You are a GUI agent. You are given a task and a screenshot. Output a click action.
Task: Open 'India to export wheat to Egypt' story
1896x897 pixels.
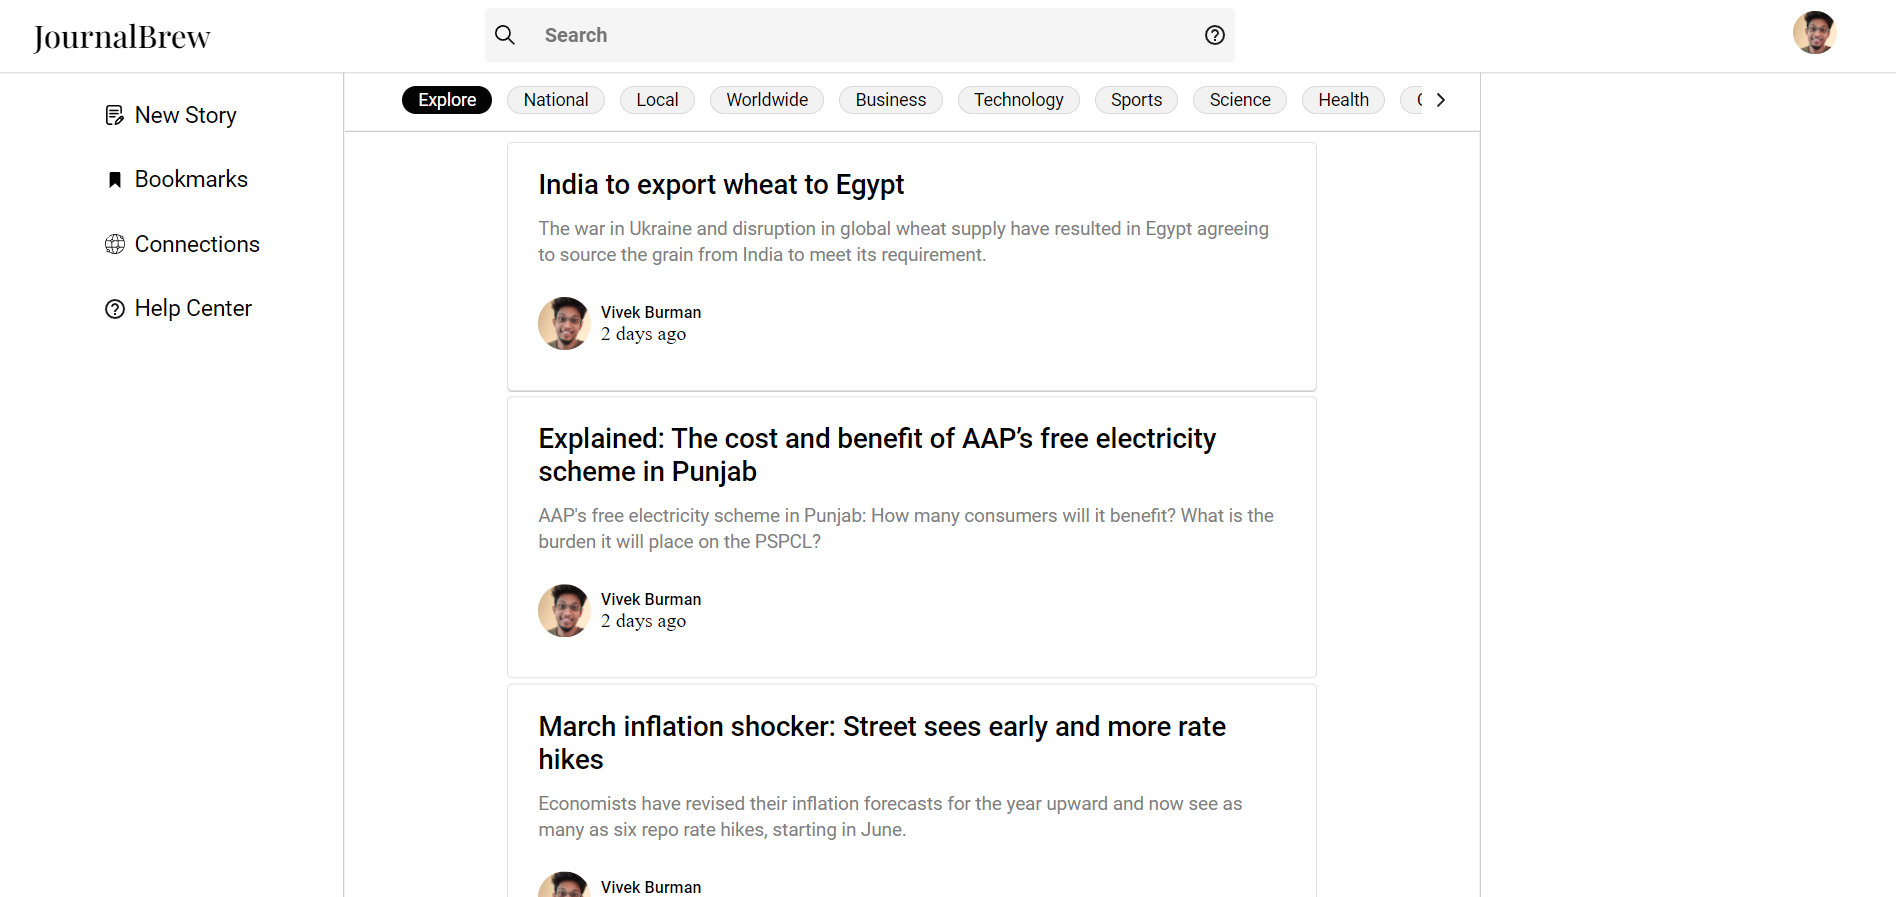coord(721,185)
